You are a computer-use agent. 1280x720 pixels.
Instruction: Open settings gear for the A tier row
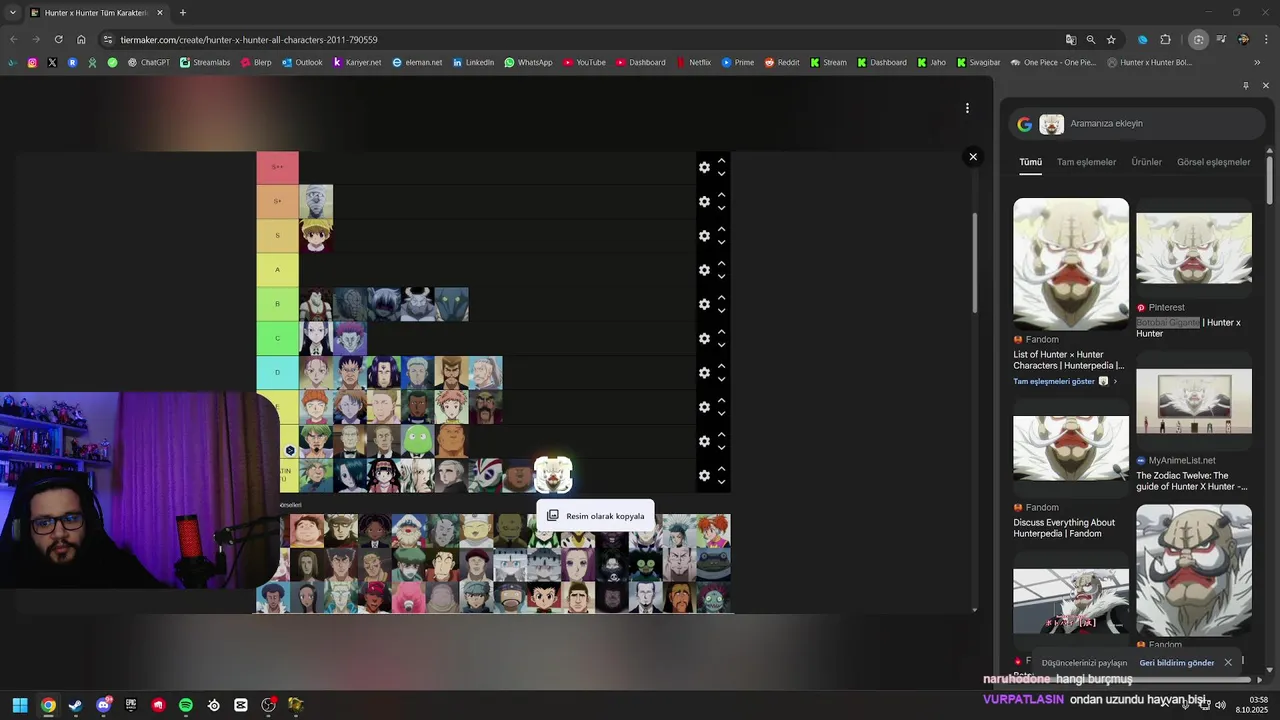click(x=704, y=270)
